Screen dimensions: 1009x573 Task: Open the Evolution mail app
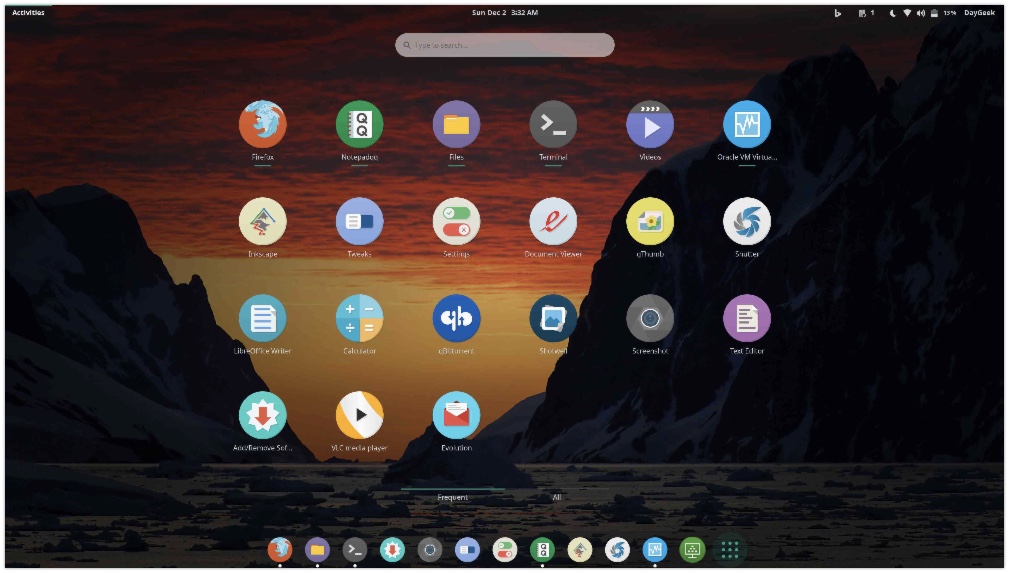456,415
